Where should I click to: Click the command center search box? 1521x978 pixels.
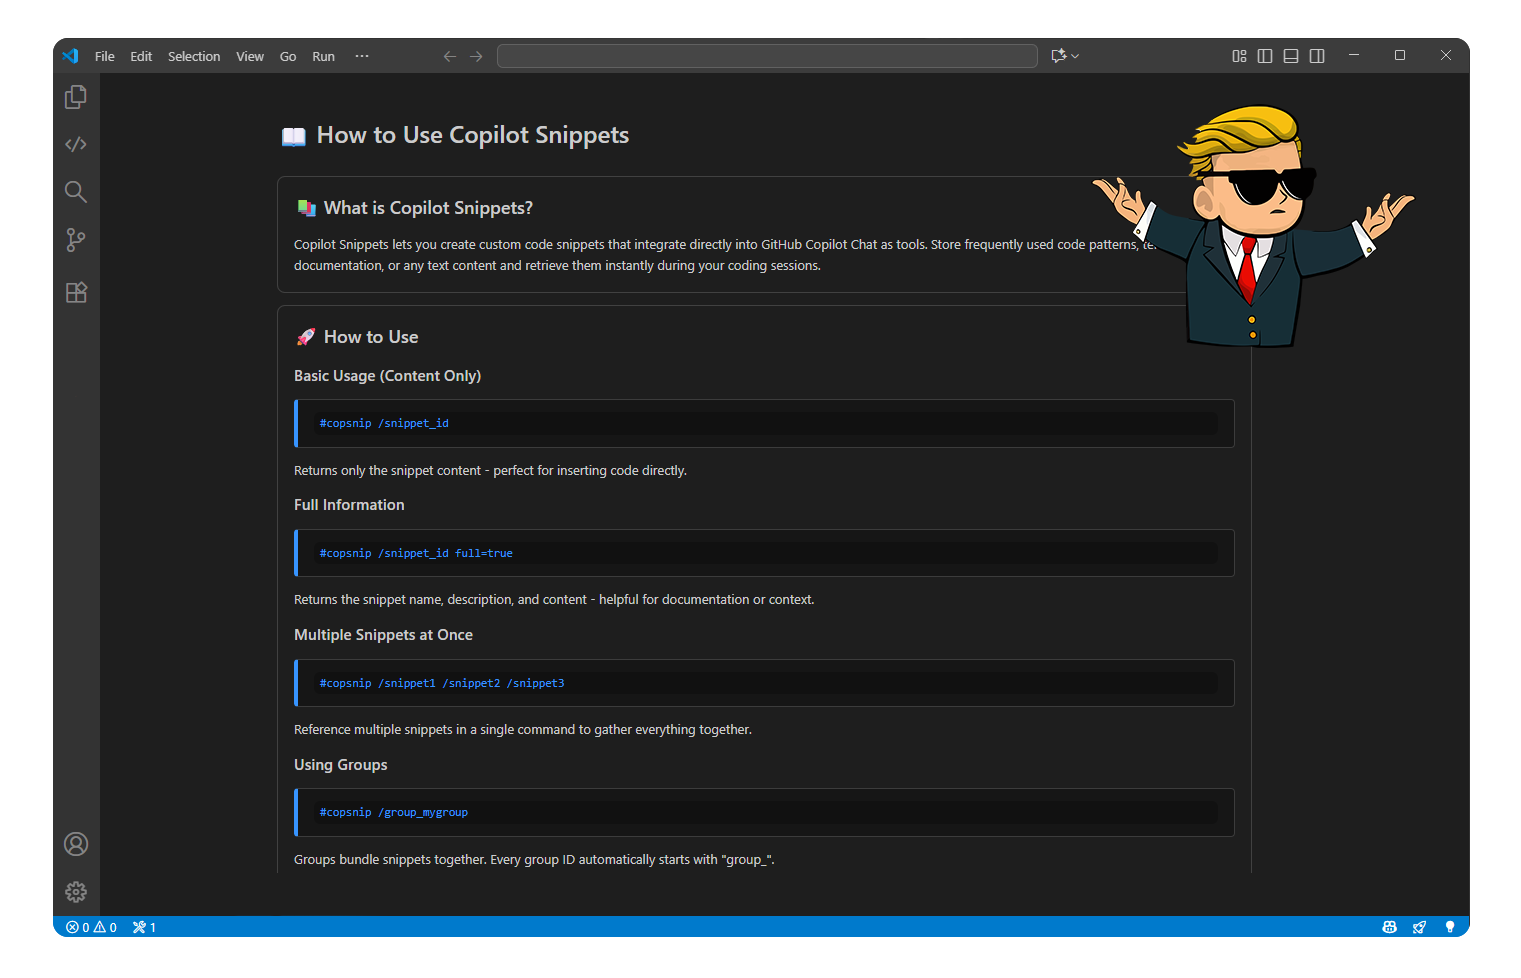click(766, 55)
